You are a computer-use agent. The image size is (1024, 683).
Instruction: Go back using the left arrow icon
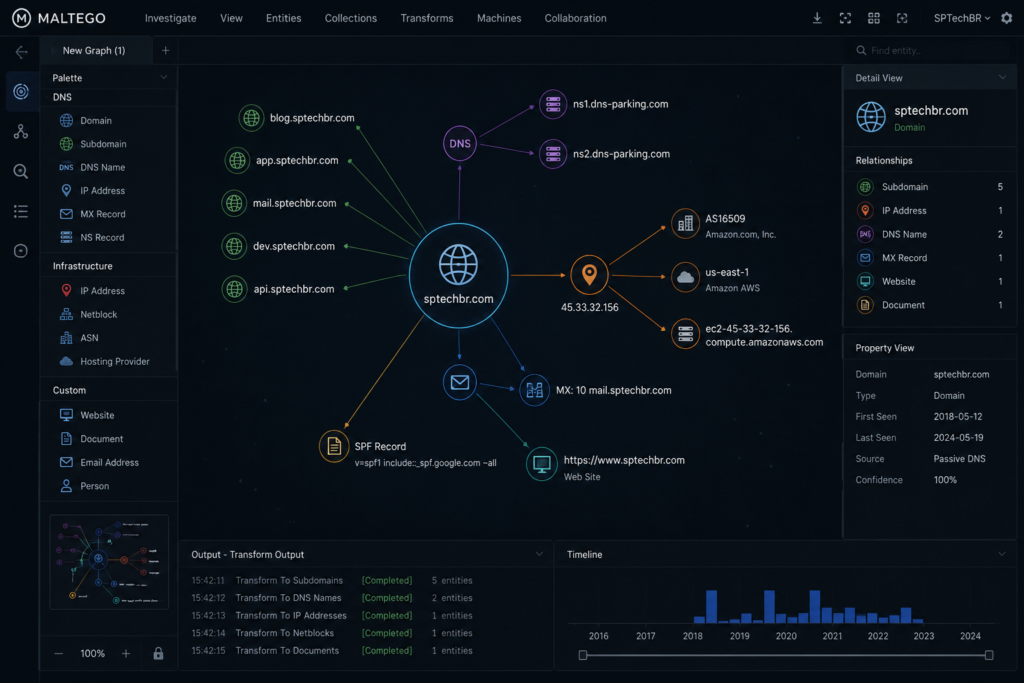(x=21, y=52)
